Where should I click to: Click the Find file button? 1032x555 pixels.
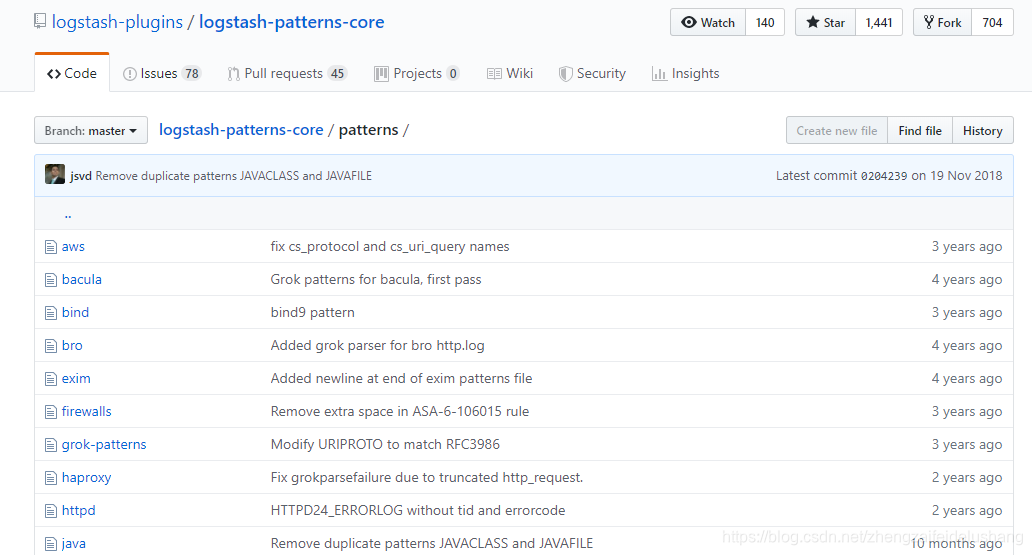point(920,130)
